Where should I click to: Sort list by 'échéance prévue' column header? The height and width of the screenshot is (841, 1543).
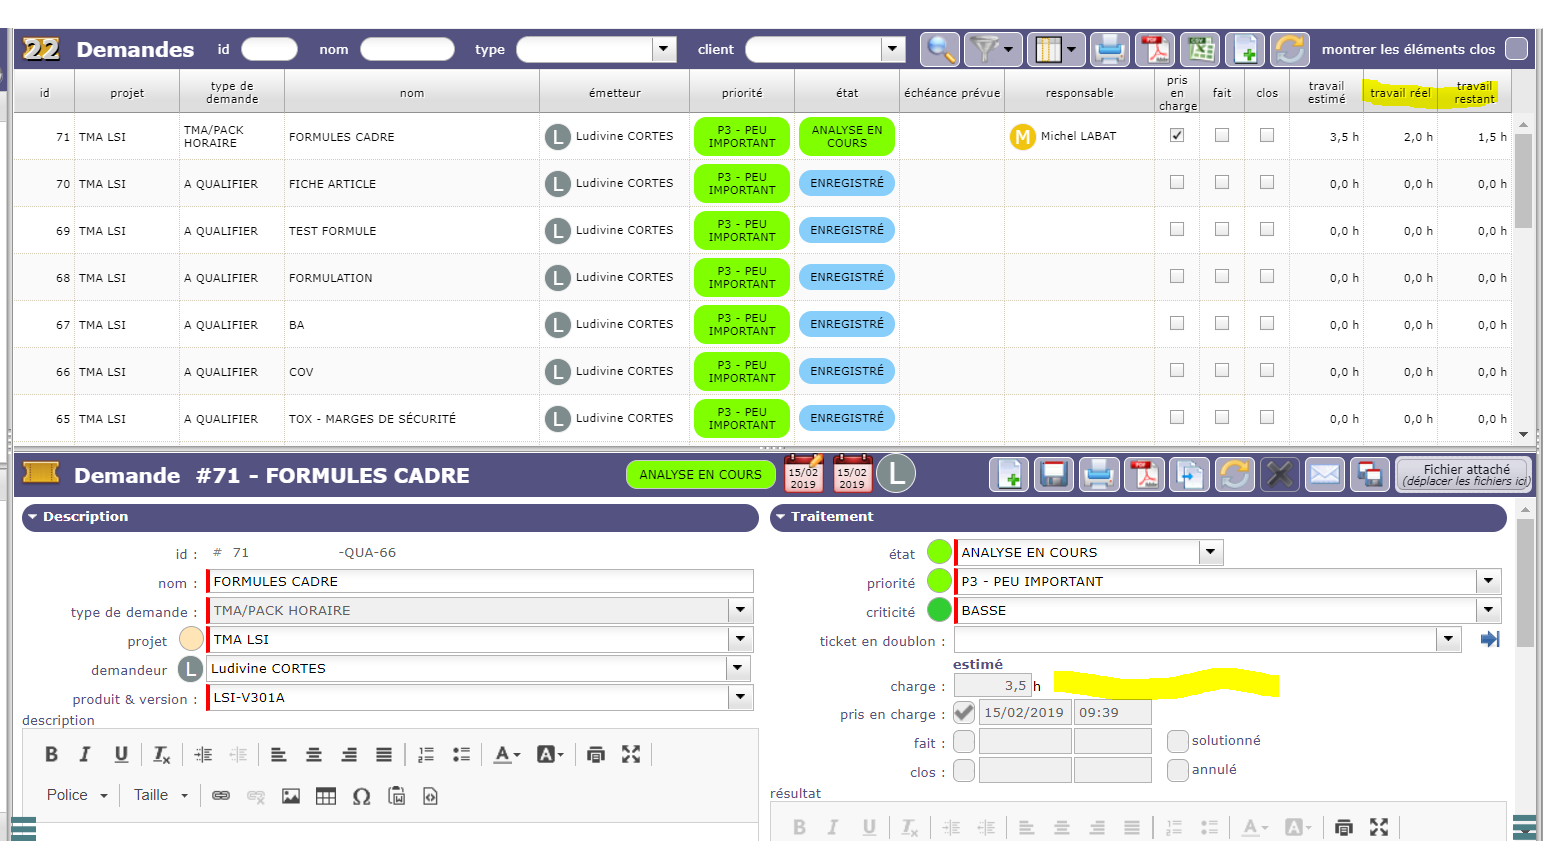951,93
